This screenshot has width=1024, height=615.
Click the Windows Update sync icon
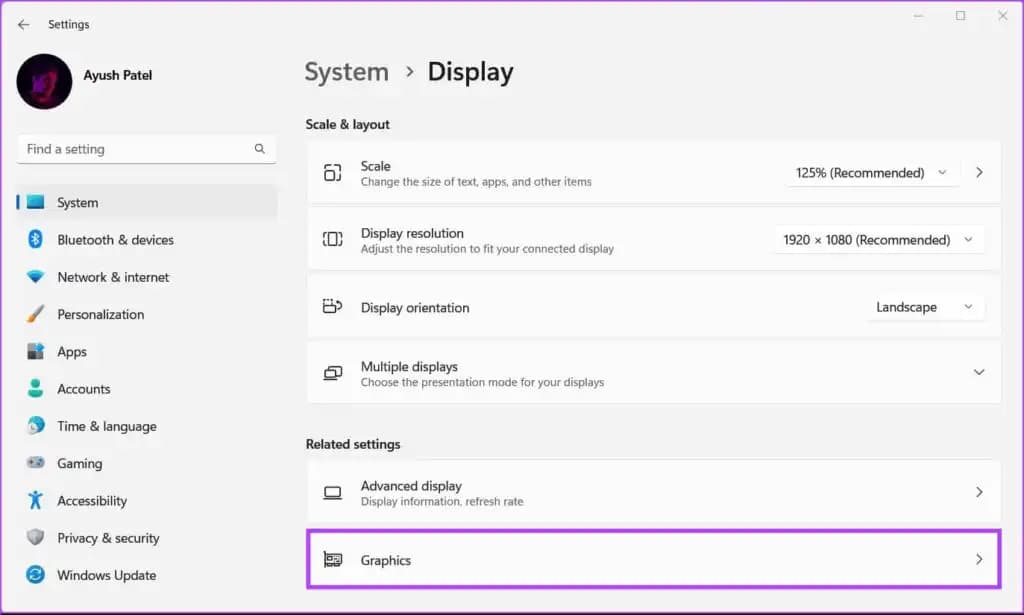pos(36,575)
